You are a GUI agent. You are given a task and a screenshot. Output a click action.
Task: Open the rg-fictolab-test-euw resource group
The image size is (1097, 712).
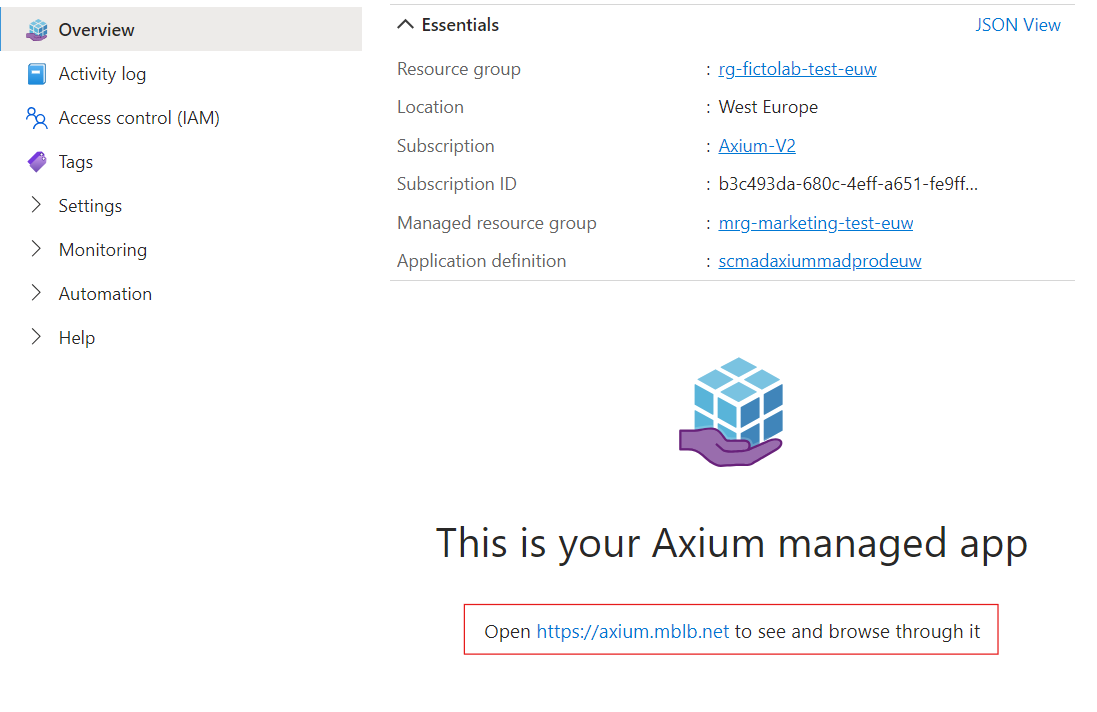tap(797, 68)
